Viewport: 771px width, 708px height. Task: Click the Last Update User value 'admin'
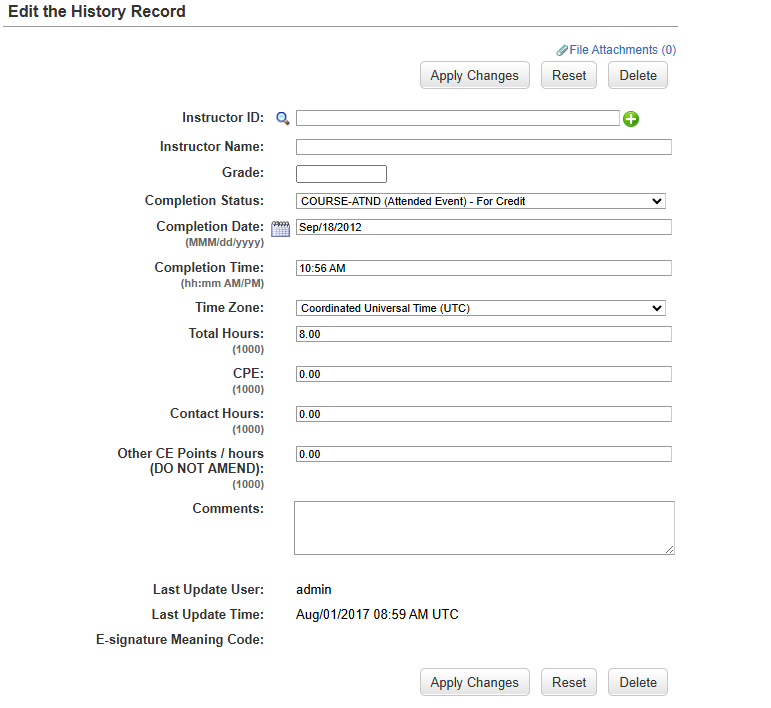pyautogui.click(x=314, y=590)
